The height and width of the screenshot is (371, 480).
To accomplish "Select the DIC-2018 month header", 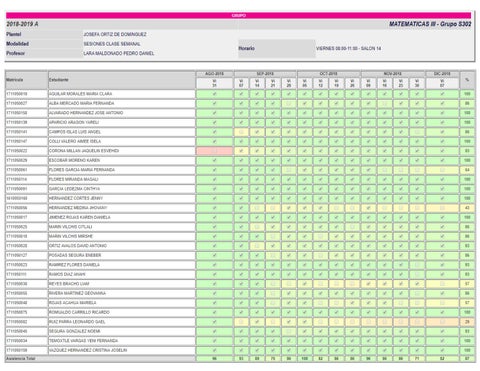I will 442,74.
